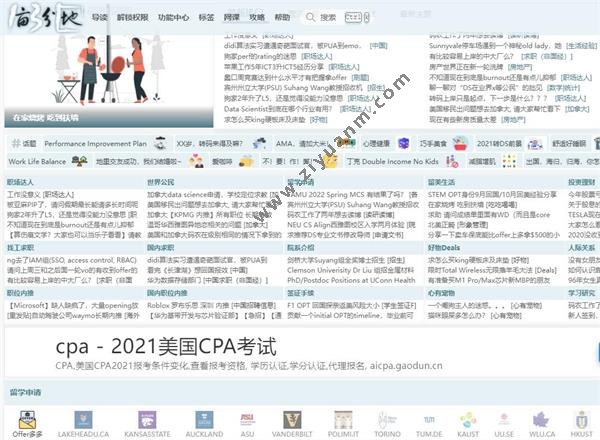
Task: Open the Double Income No Kids topic
Action: point(392,161)
